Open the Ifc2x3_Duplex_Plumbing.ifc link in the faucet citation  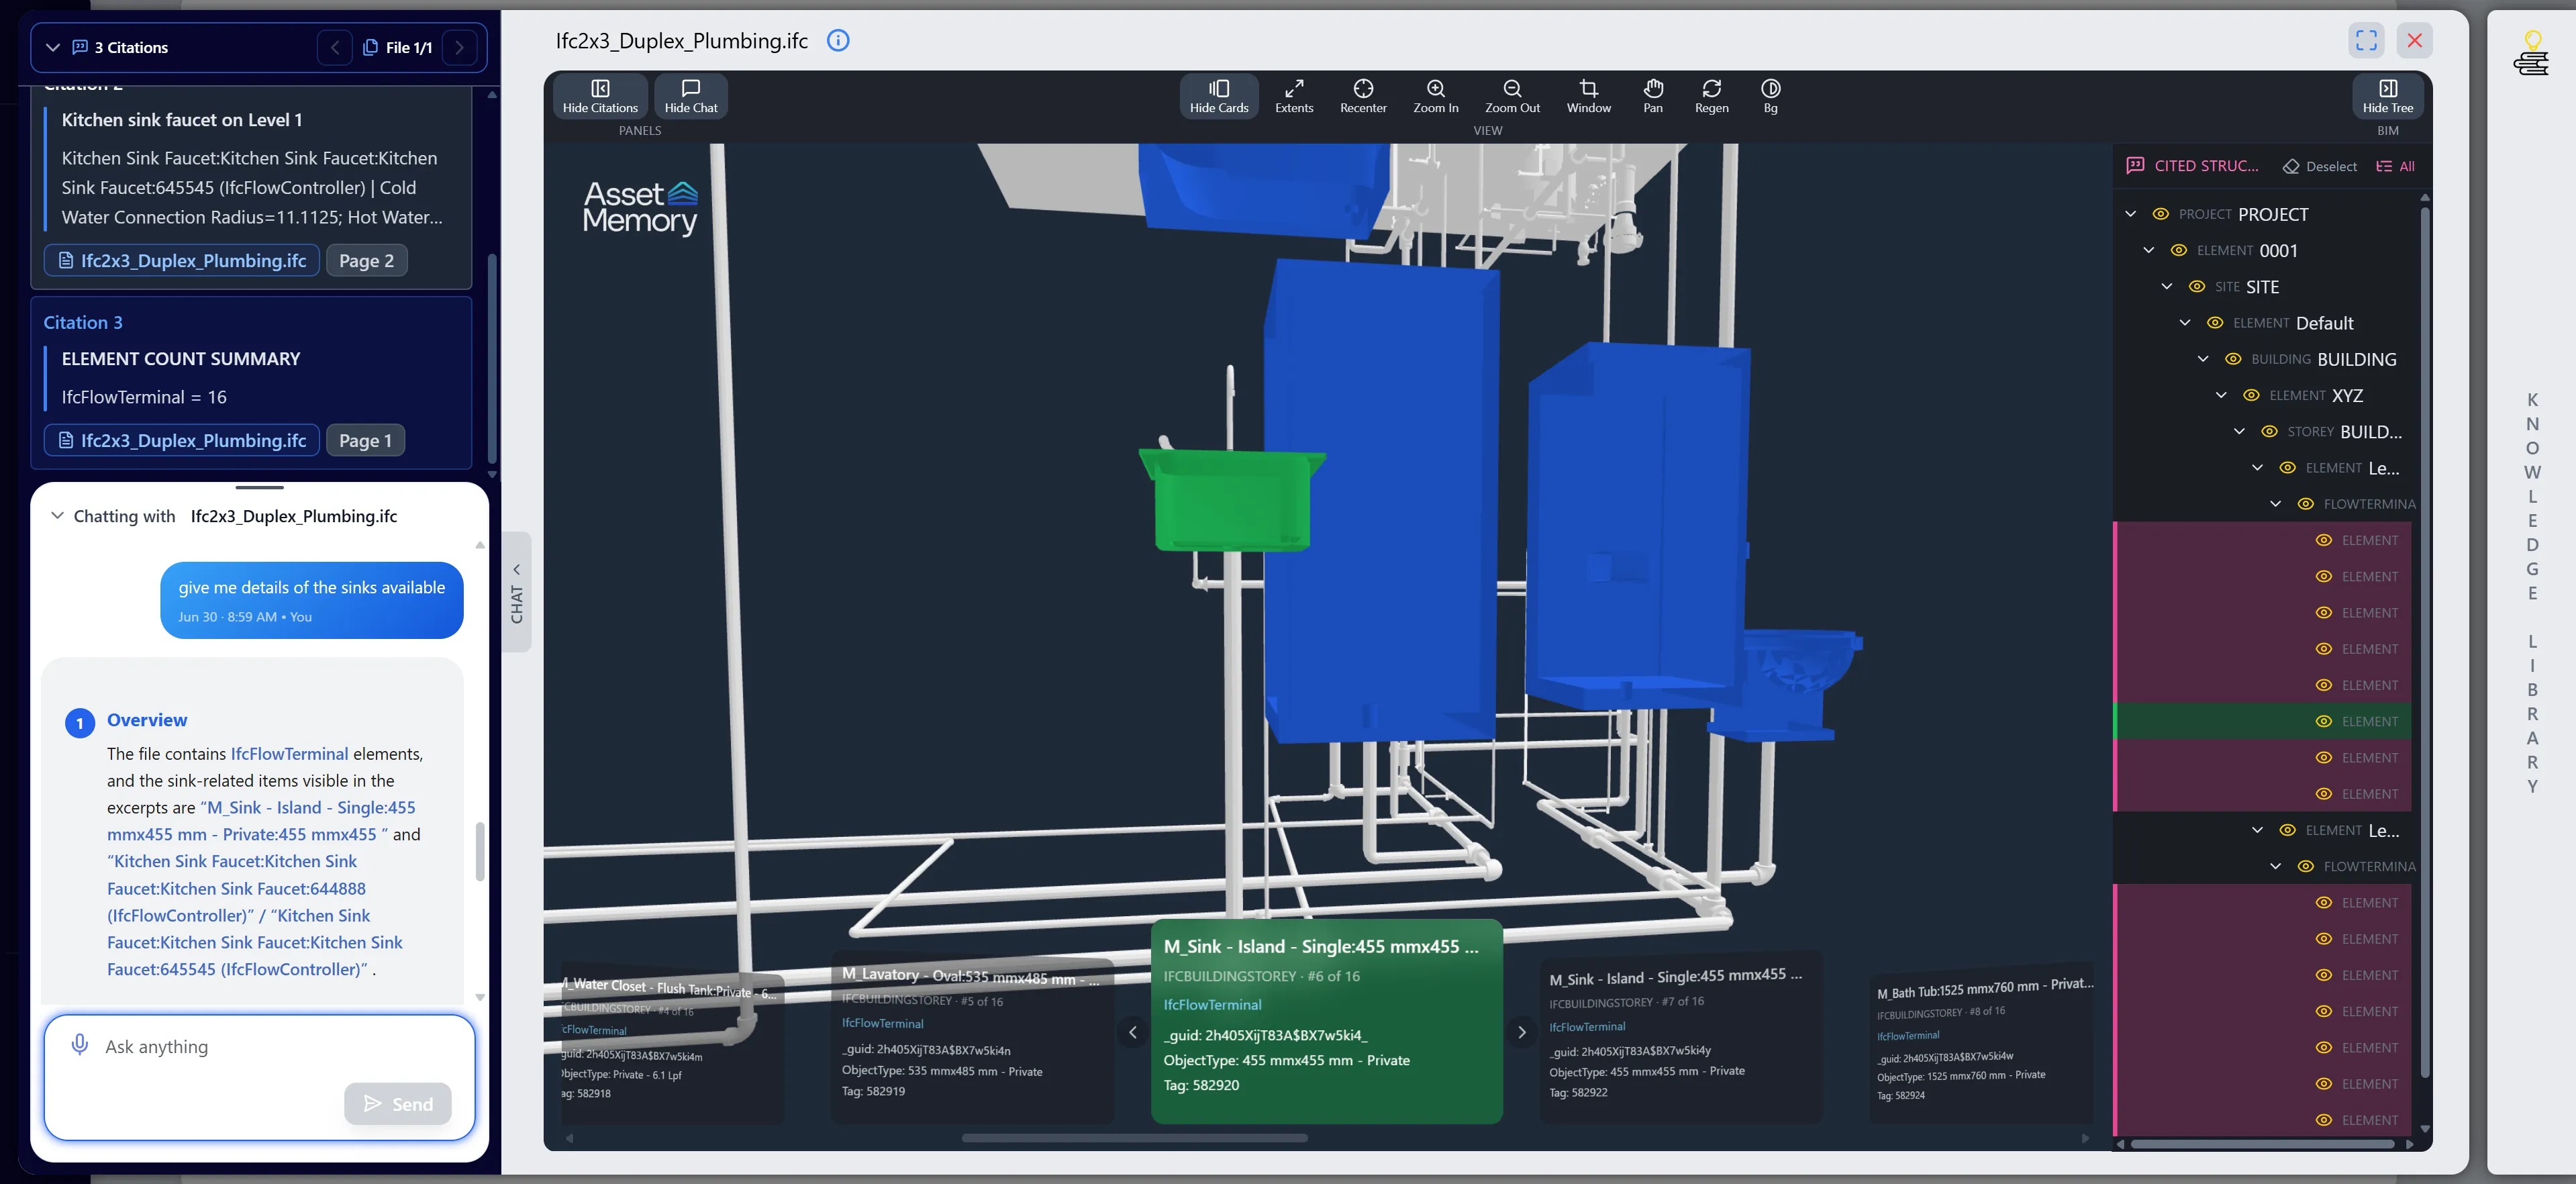pos(182,260)
